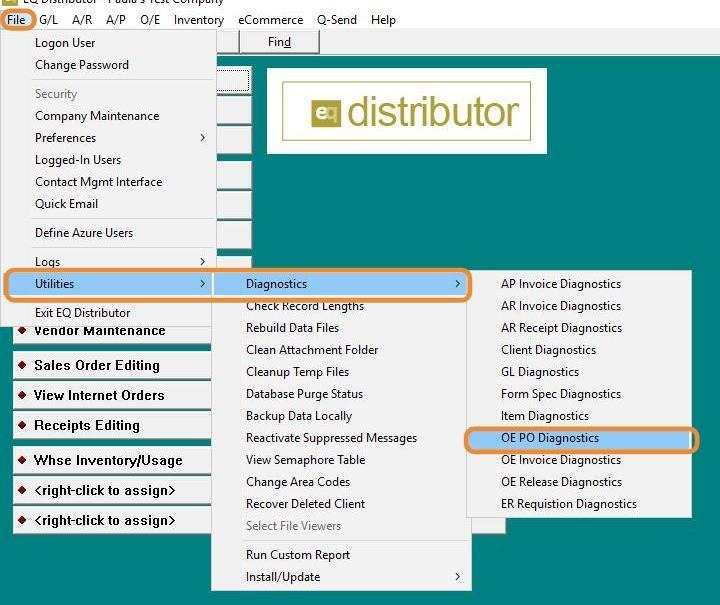The width and height of the screenshot is (720, 605).
Task: Expand the Install/Update submenu
Action: click(x=341, y=577)
